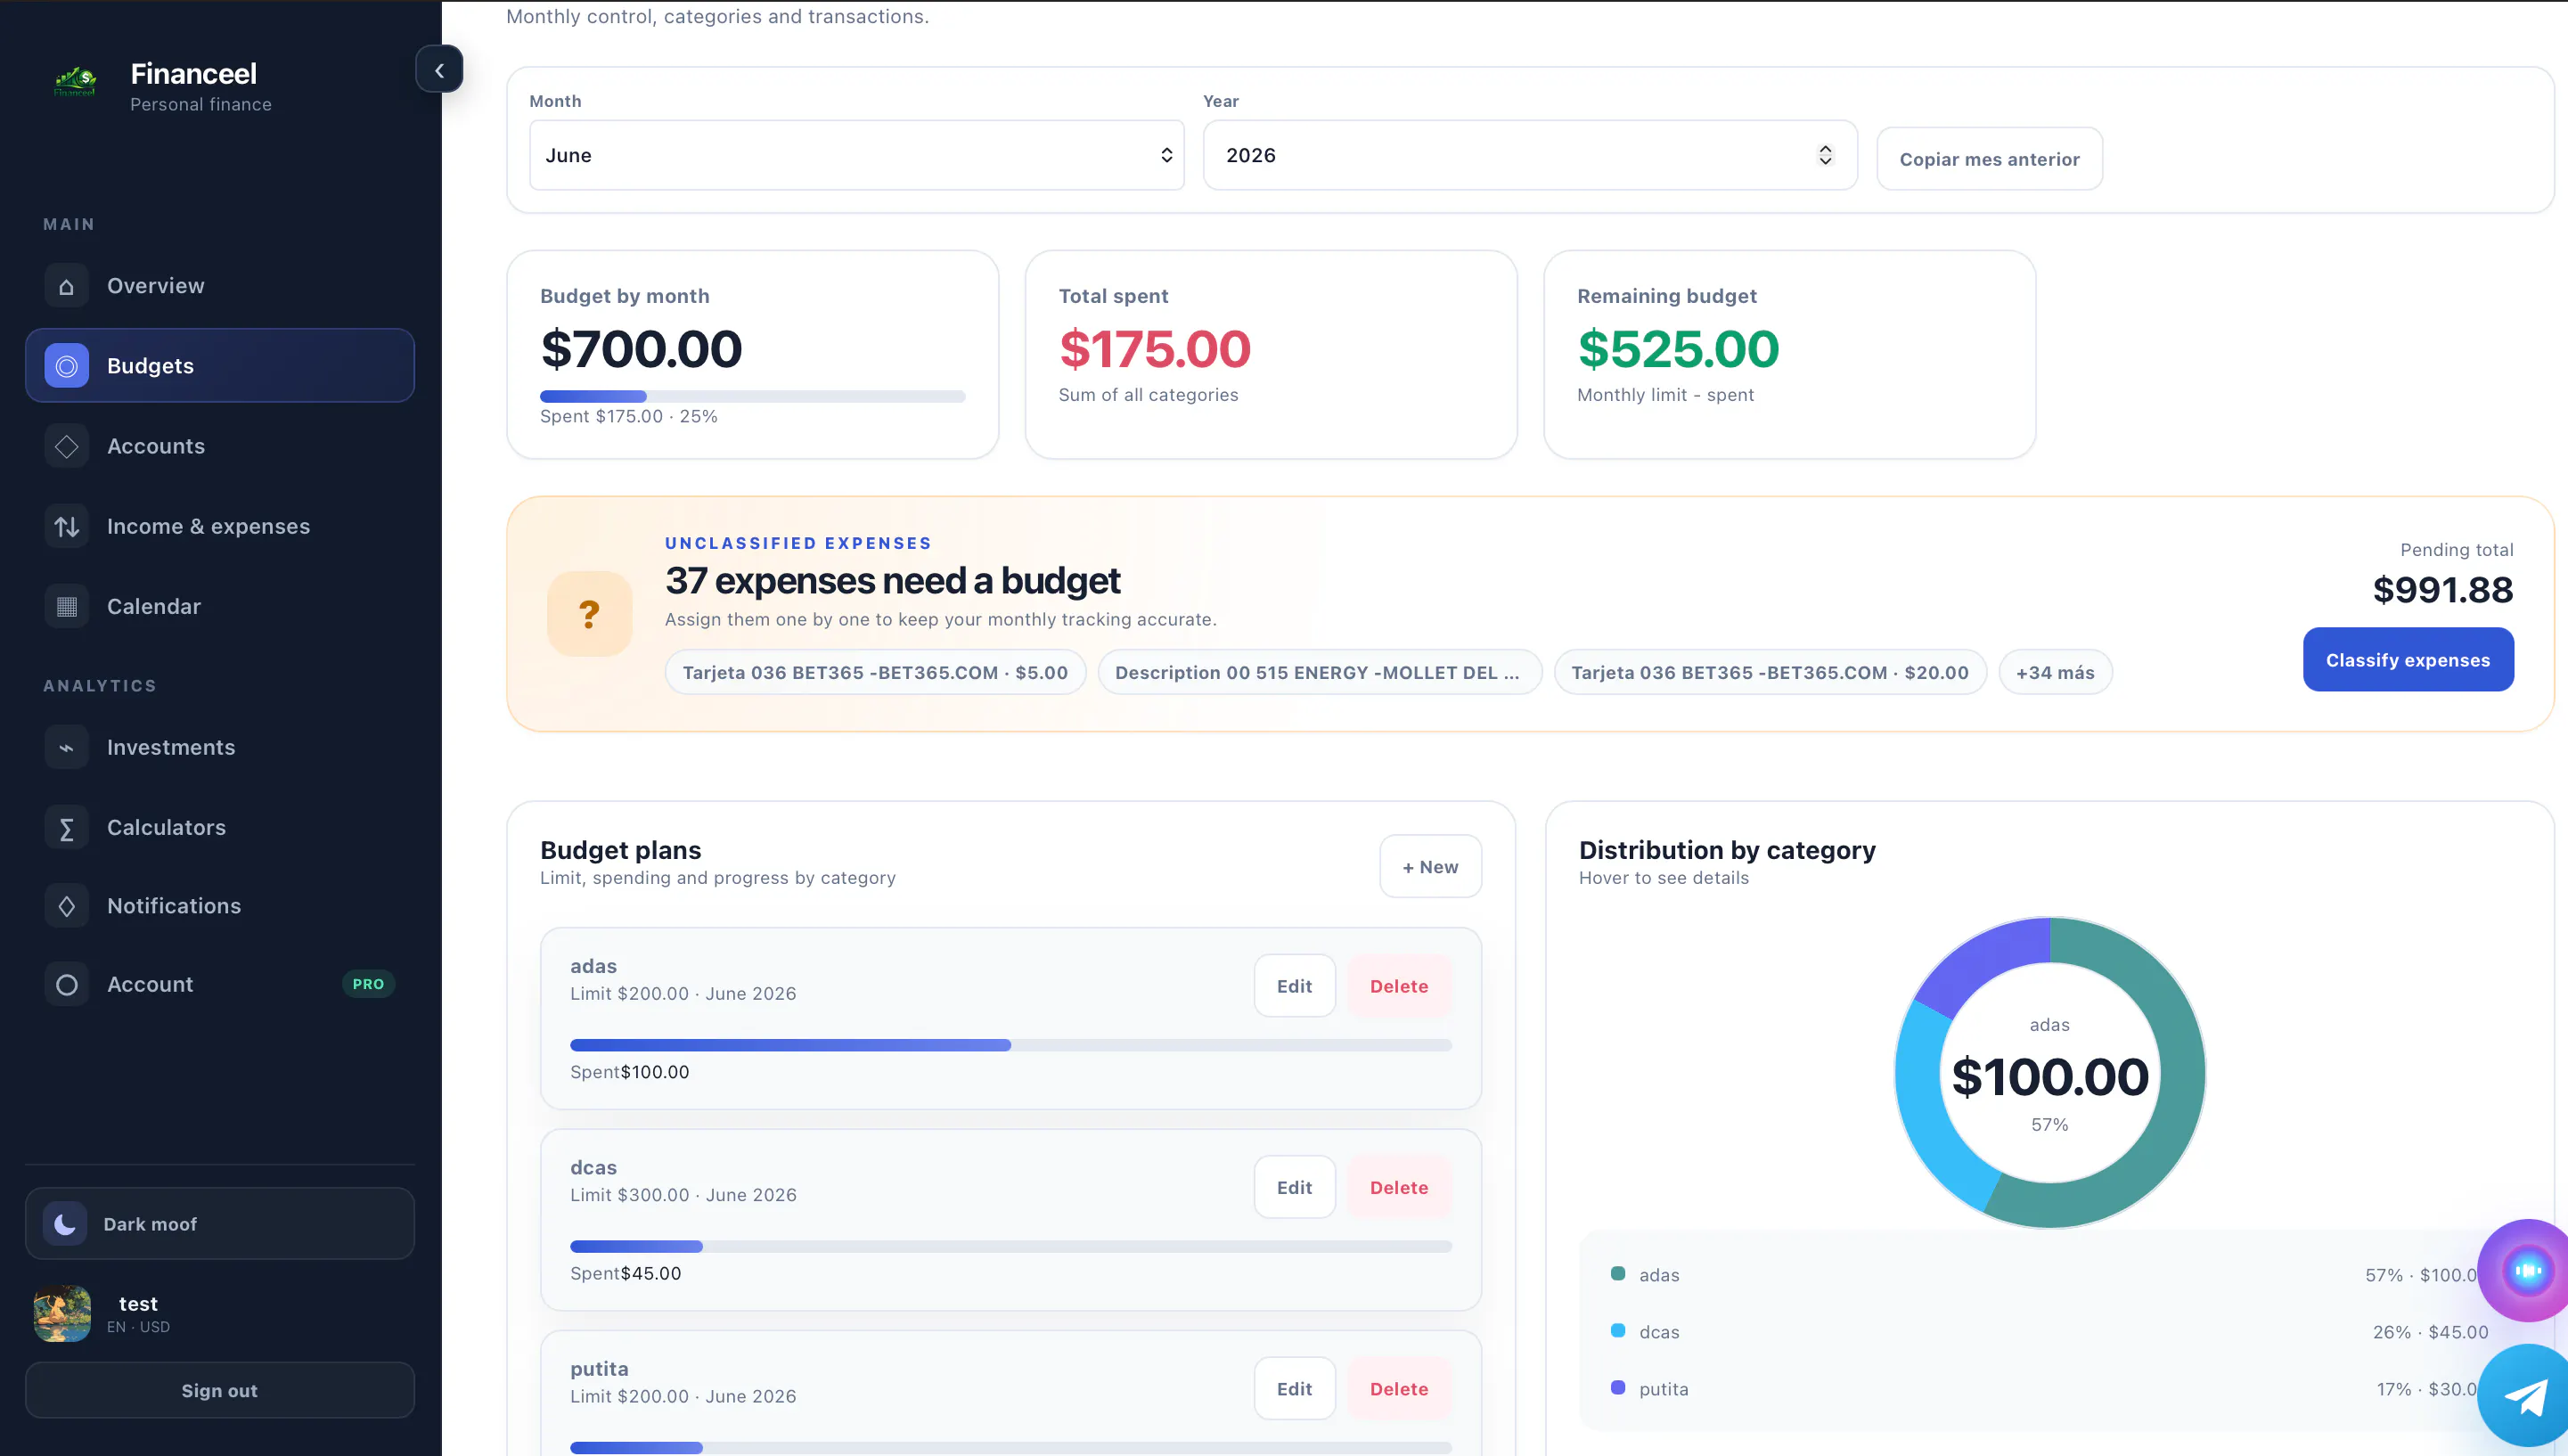Show the +34 más expenses chip

[x=2055, y=673]
